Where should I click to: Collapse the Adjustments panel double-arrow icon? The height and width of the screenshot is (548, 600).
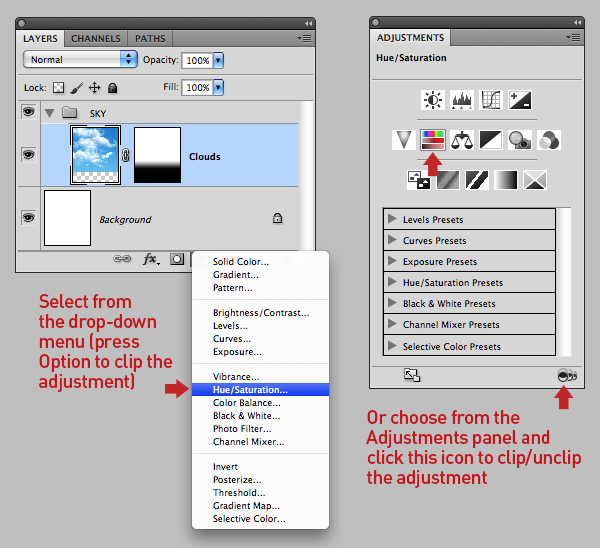point(577,23)
